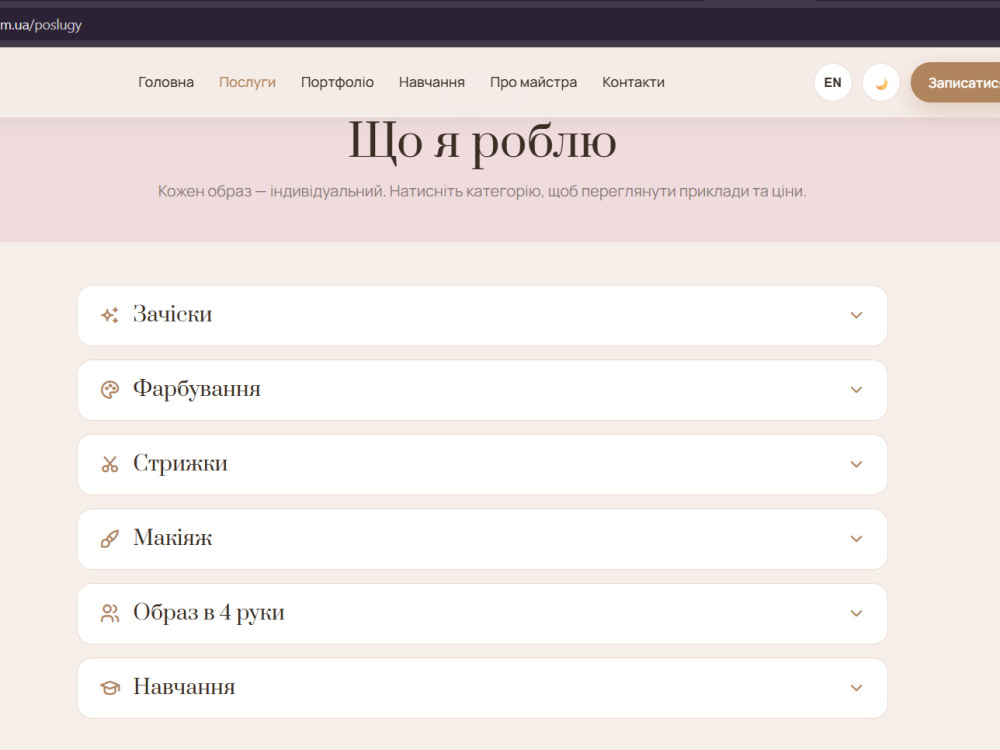Navigate to Контакти

tap(633, 82)
